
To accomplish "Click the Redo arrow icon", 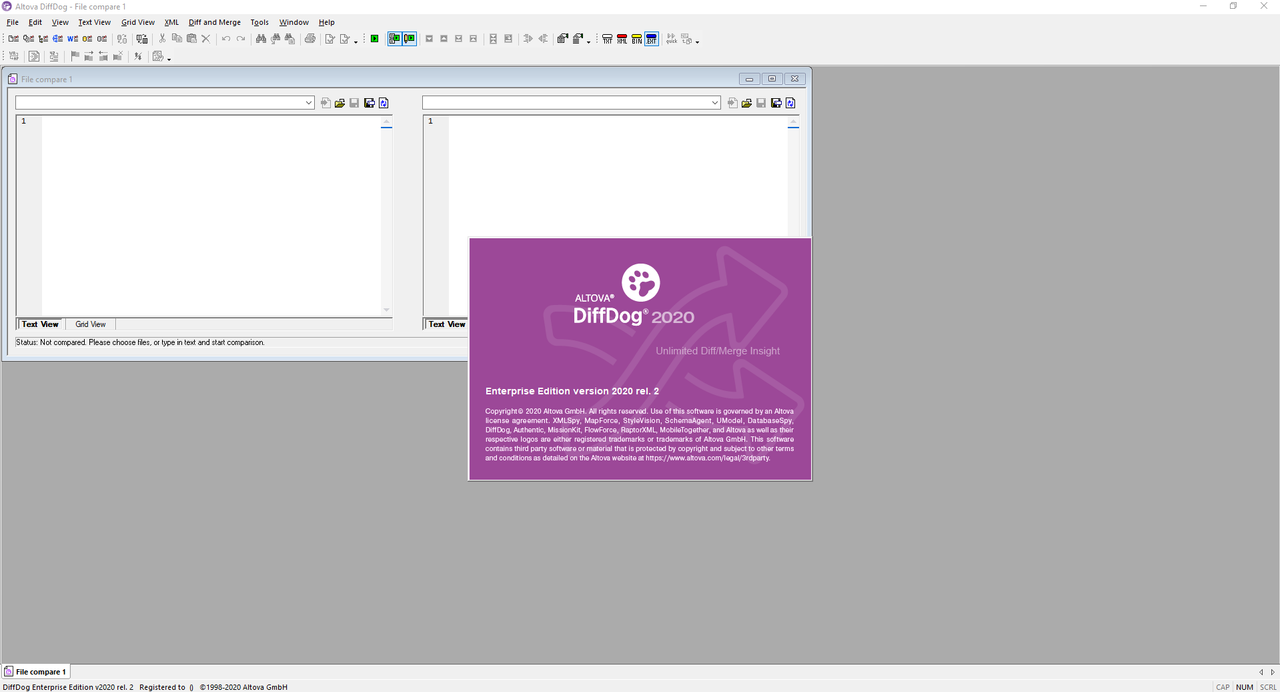I will [241, 39].
